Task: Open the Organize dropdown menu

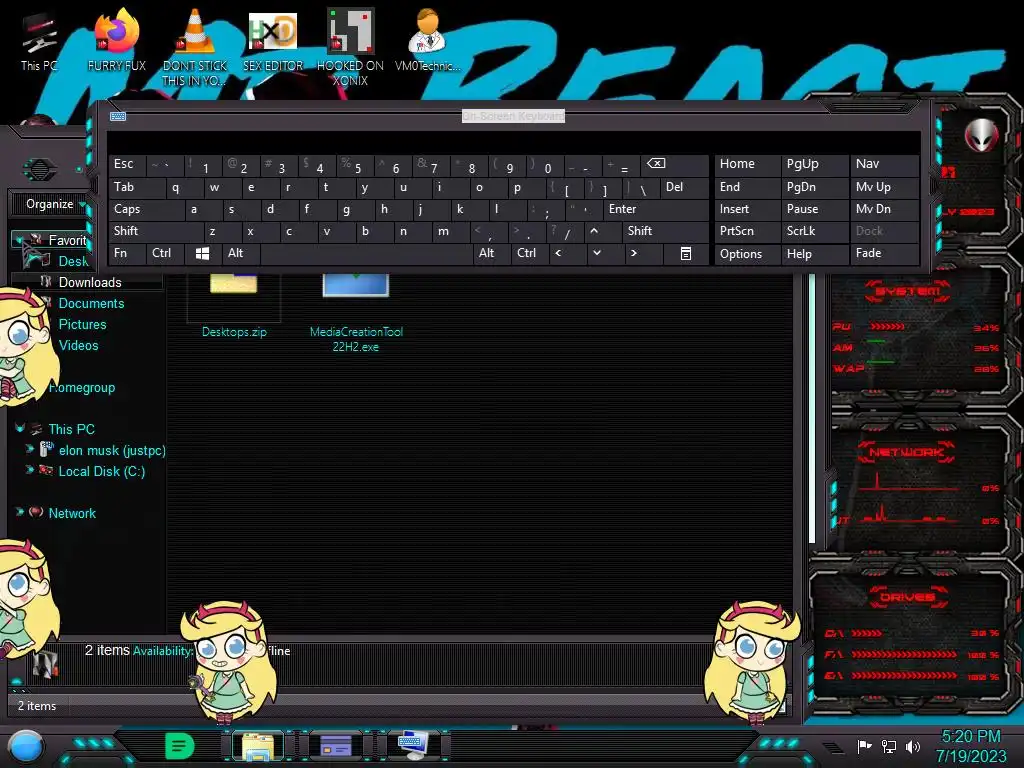Action: pyautogui.click(x=55, y=204)
